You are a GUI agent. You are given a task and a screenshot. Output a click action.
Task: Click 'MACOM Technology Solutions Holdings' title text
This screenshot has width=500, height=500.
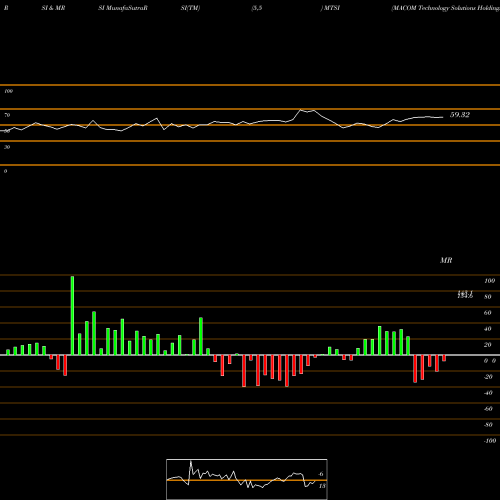(445, 8)
